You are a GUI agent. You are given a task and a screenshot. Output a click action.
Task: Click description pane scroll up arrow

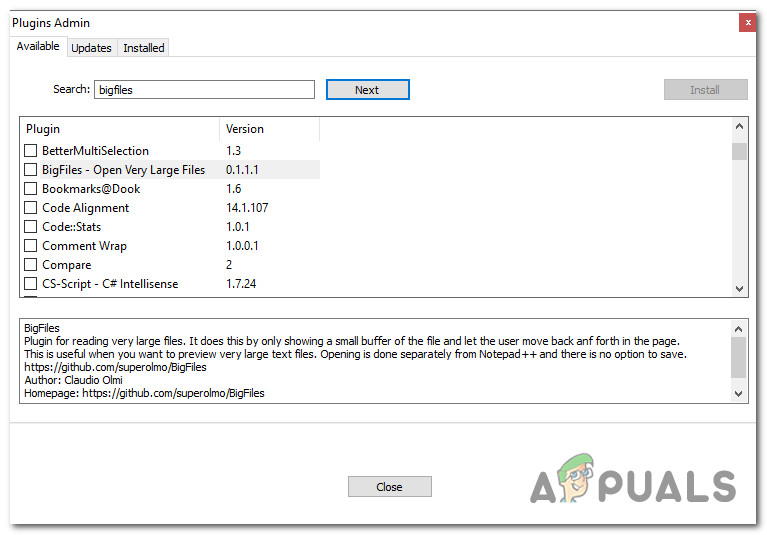pos(739,329)
